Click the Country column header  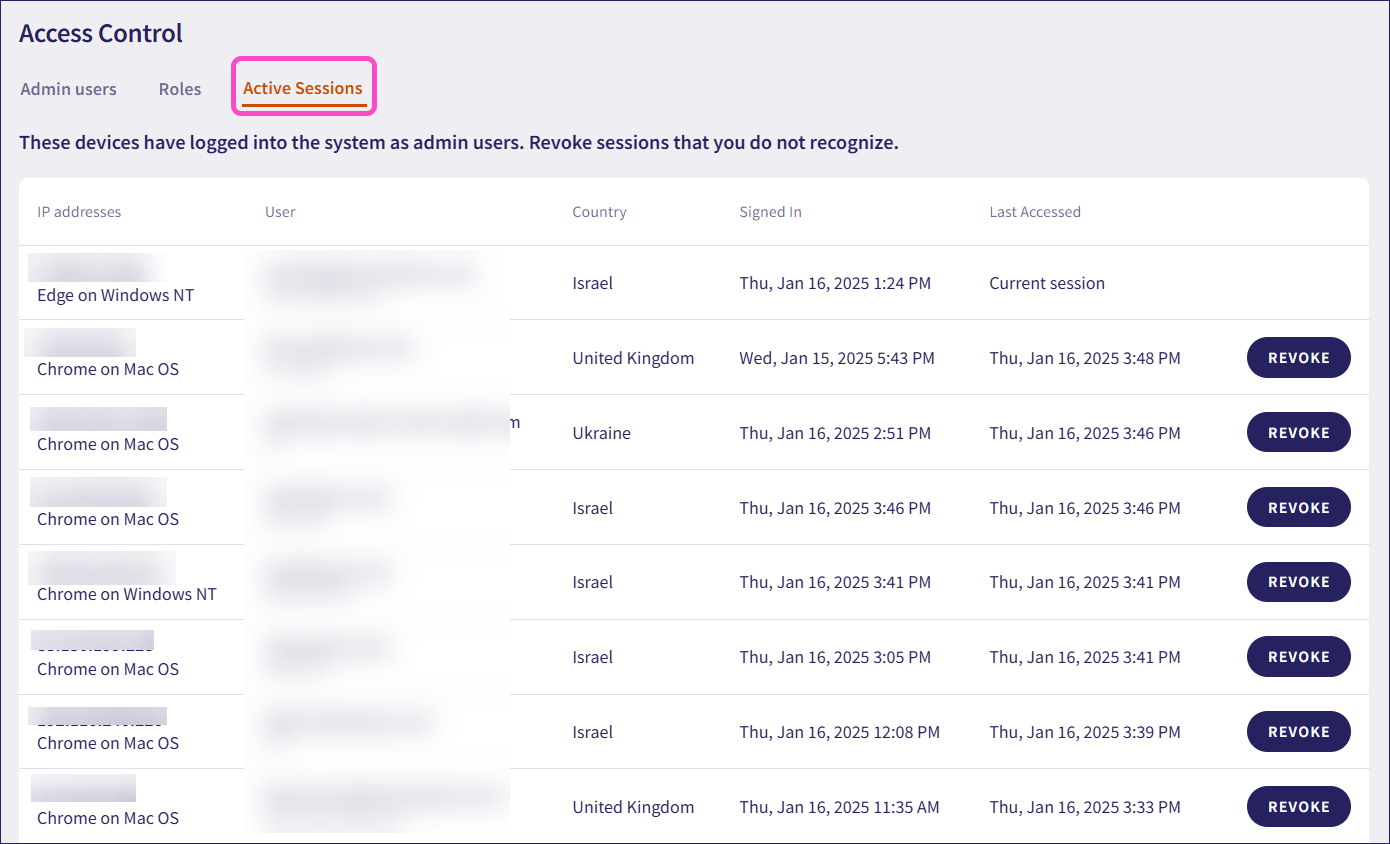599,212
